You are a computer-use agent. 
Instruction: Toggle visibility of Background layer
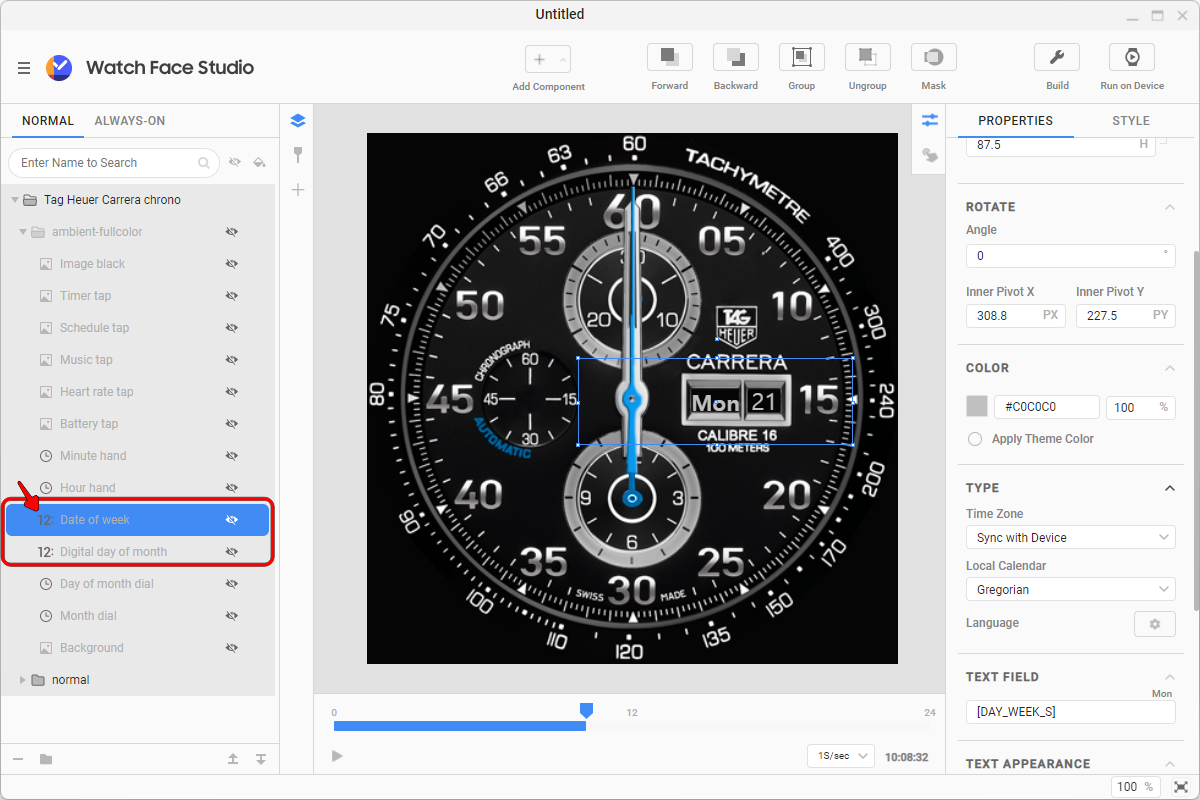click(x=231, y=648)
